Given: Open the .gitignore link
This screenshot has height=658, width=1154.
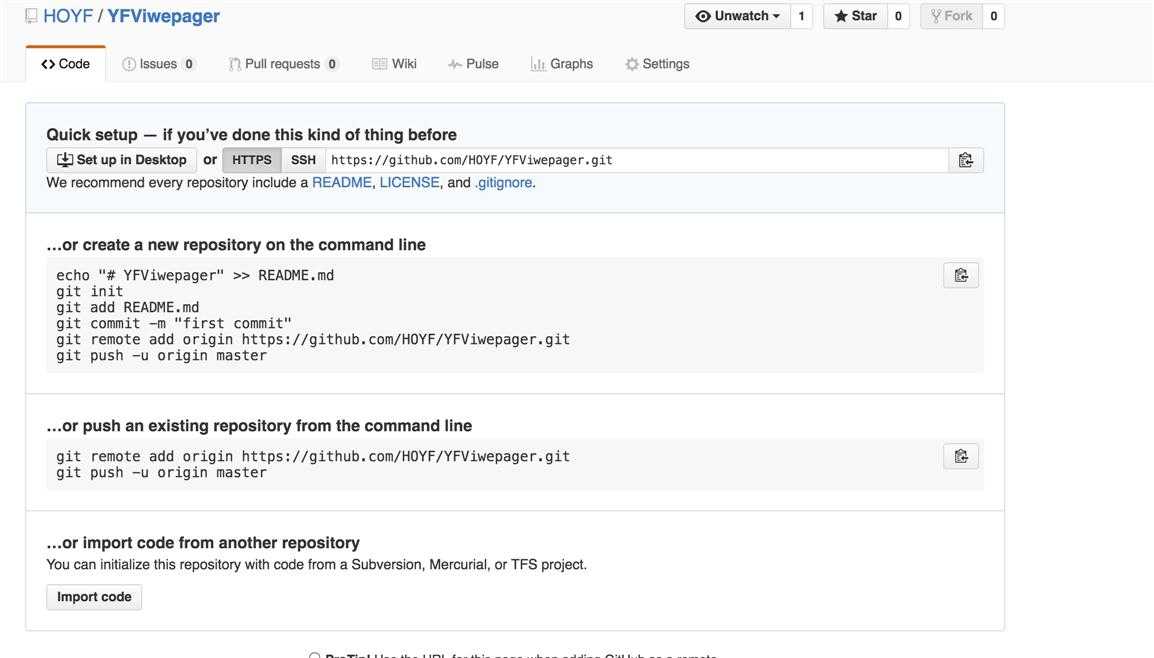Looking at the screenshot, I should pyautogui.click(x=503, y=183).
